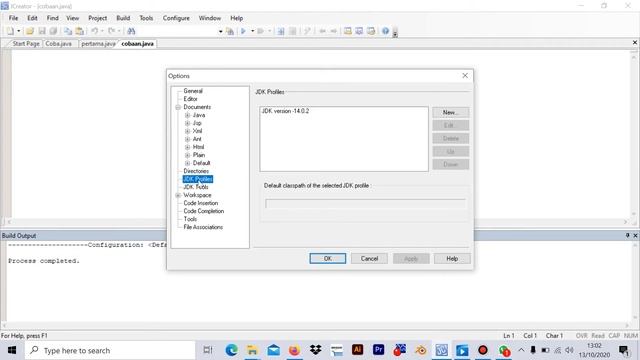
Task: Click the navigate Forward arrow icon
Action: click(333, 31)
